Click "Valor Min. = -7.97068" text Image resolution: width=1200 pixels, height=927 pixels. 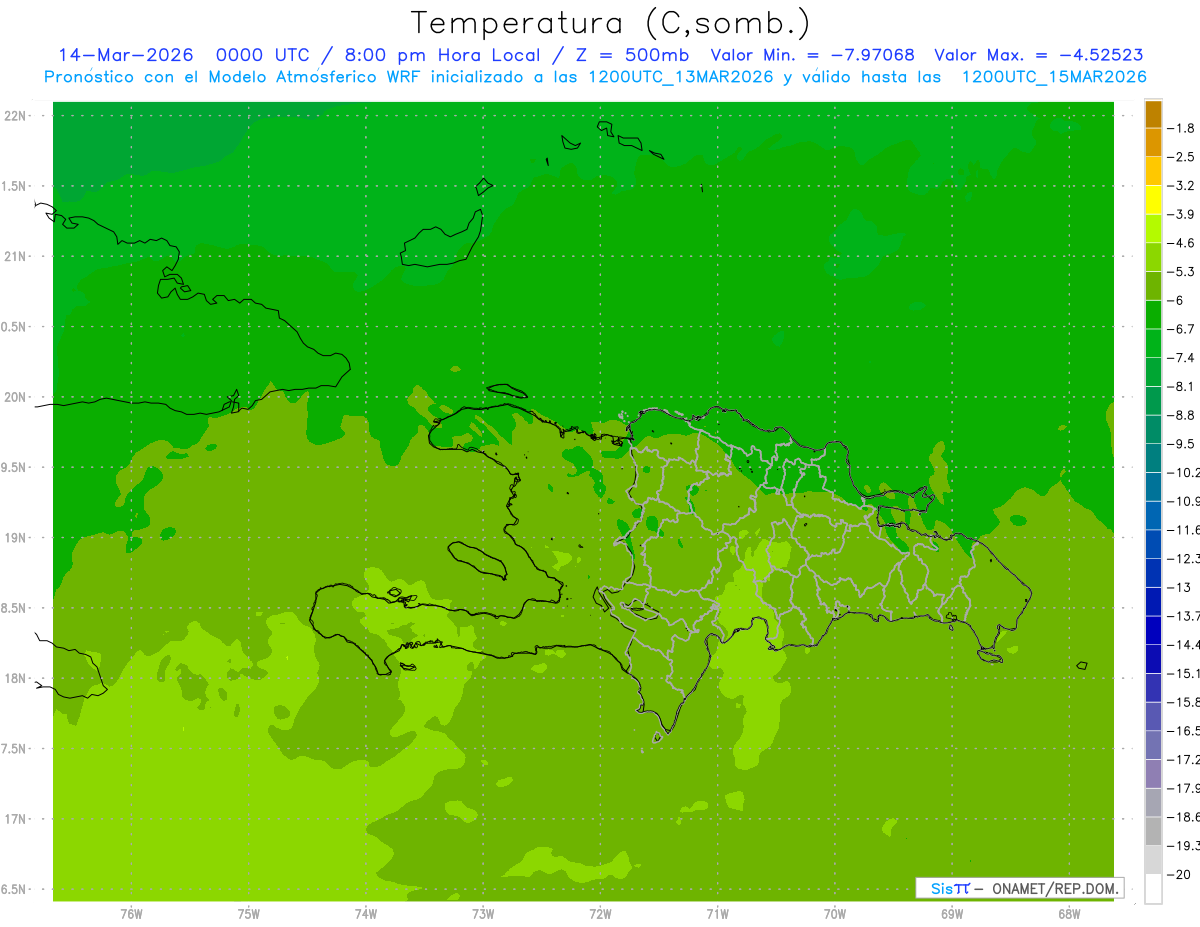tap(812, 55)
